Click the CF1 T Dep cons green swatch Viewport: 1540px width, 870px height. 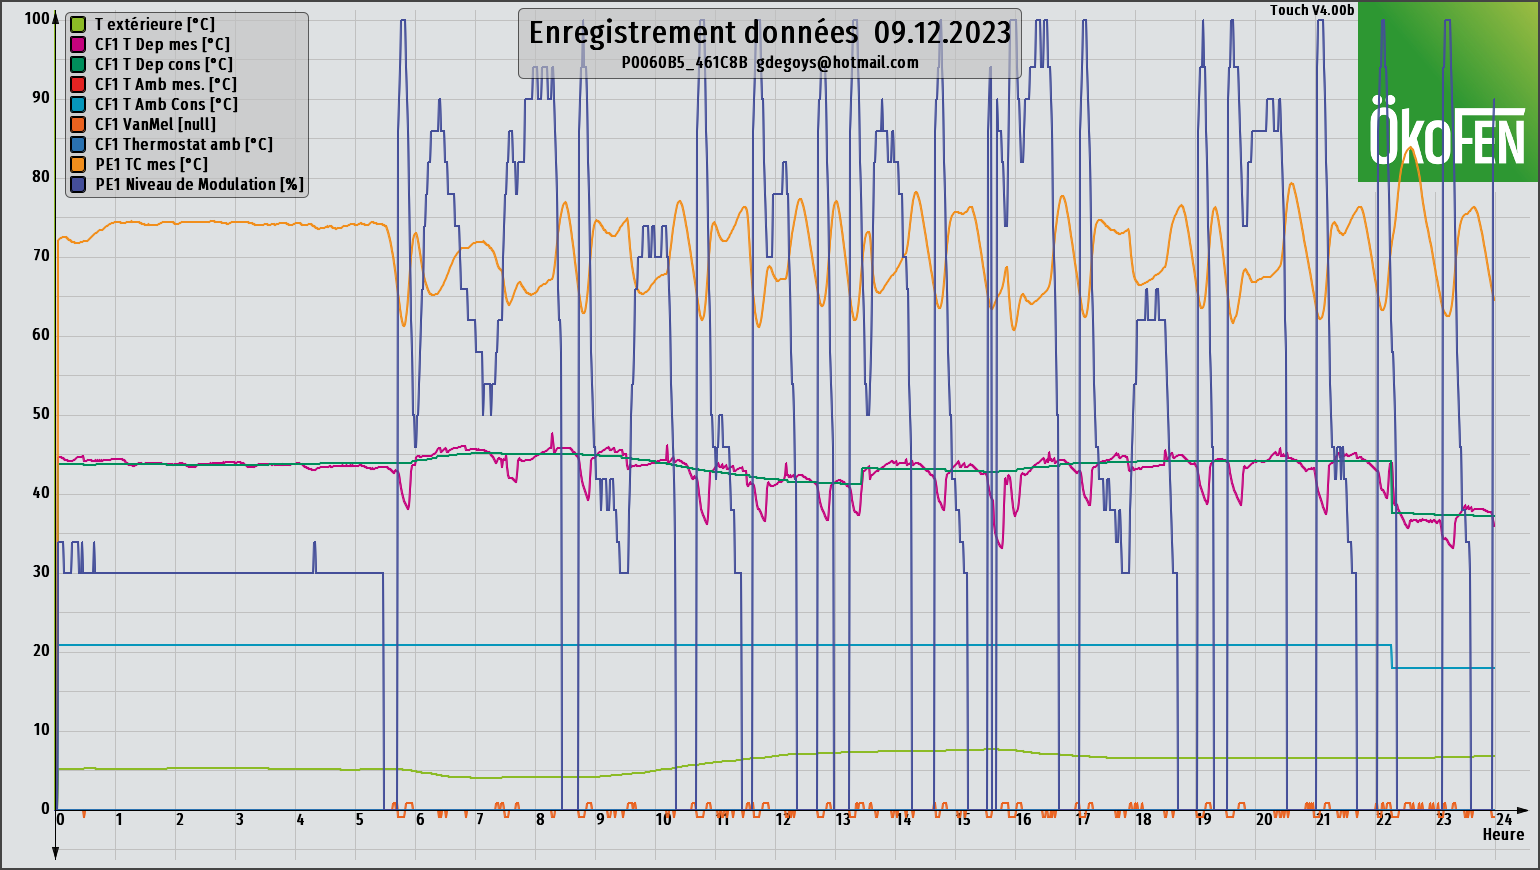tap(77, 64)
